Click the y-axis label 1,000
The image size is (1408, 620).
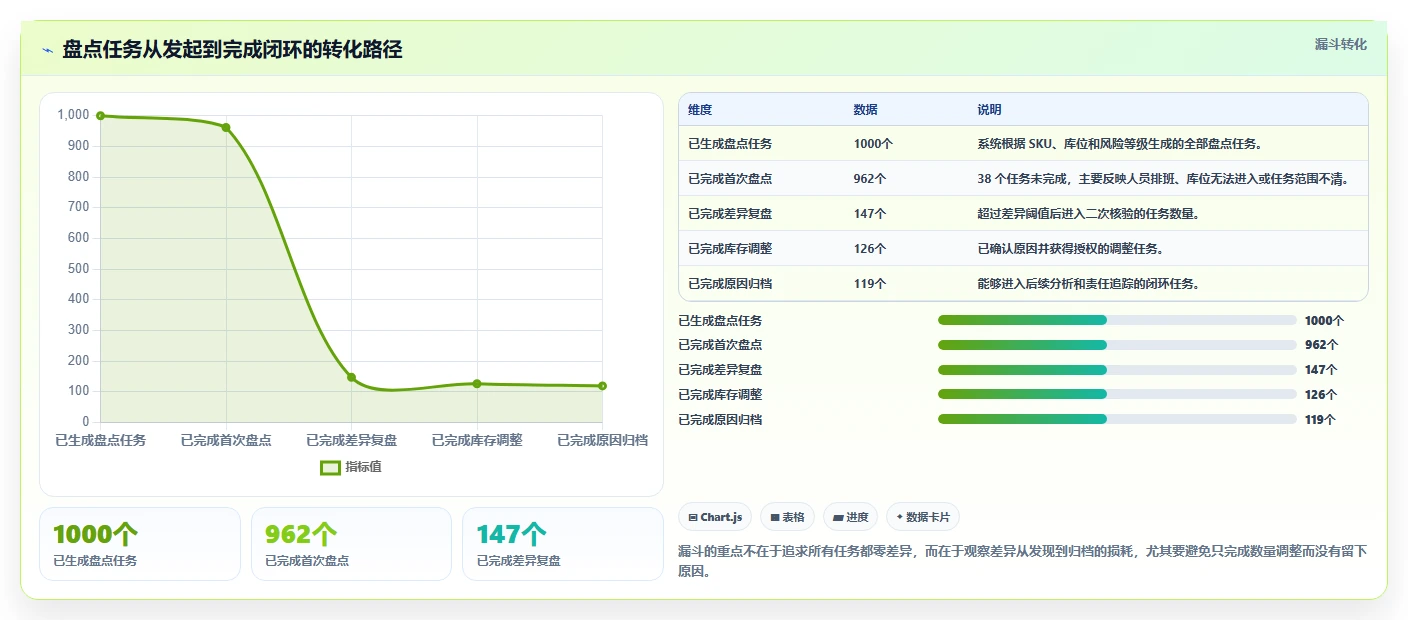[73, 115]
